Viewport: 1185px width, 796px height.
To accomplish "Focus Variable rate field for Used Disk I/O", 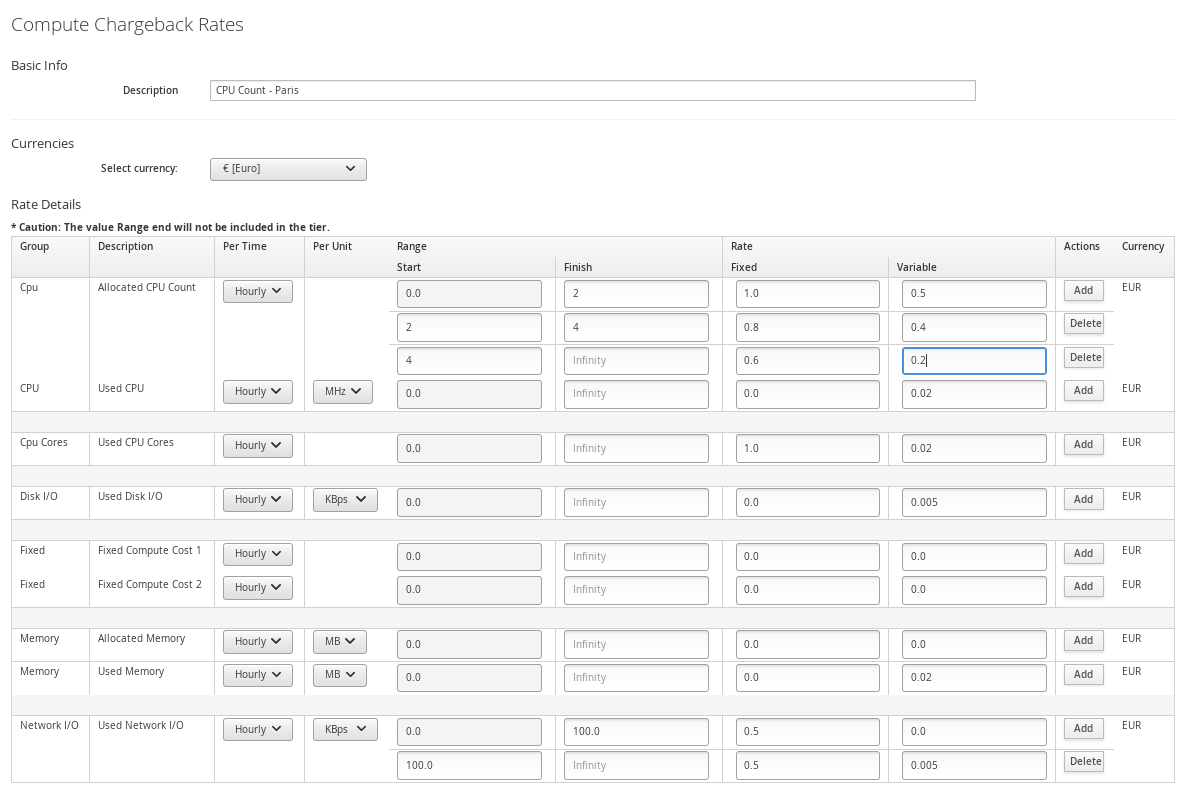I will pos(974,502).
